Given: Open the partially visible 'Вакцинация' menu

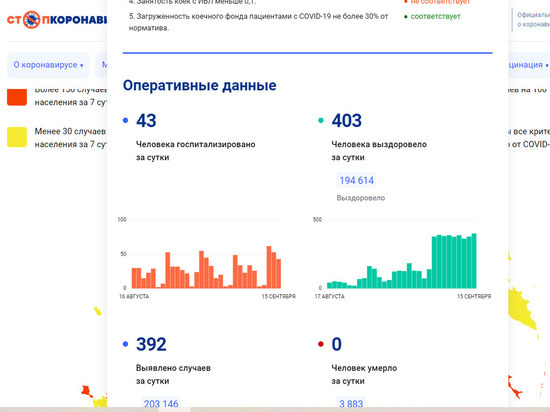Looking at the screenshot, I should point(529,65).
